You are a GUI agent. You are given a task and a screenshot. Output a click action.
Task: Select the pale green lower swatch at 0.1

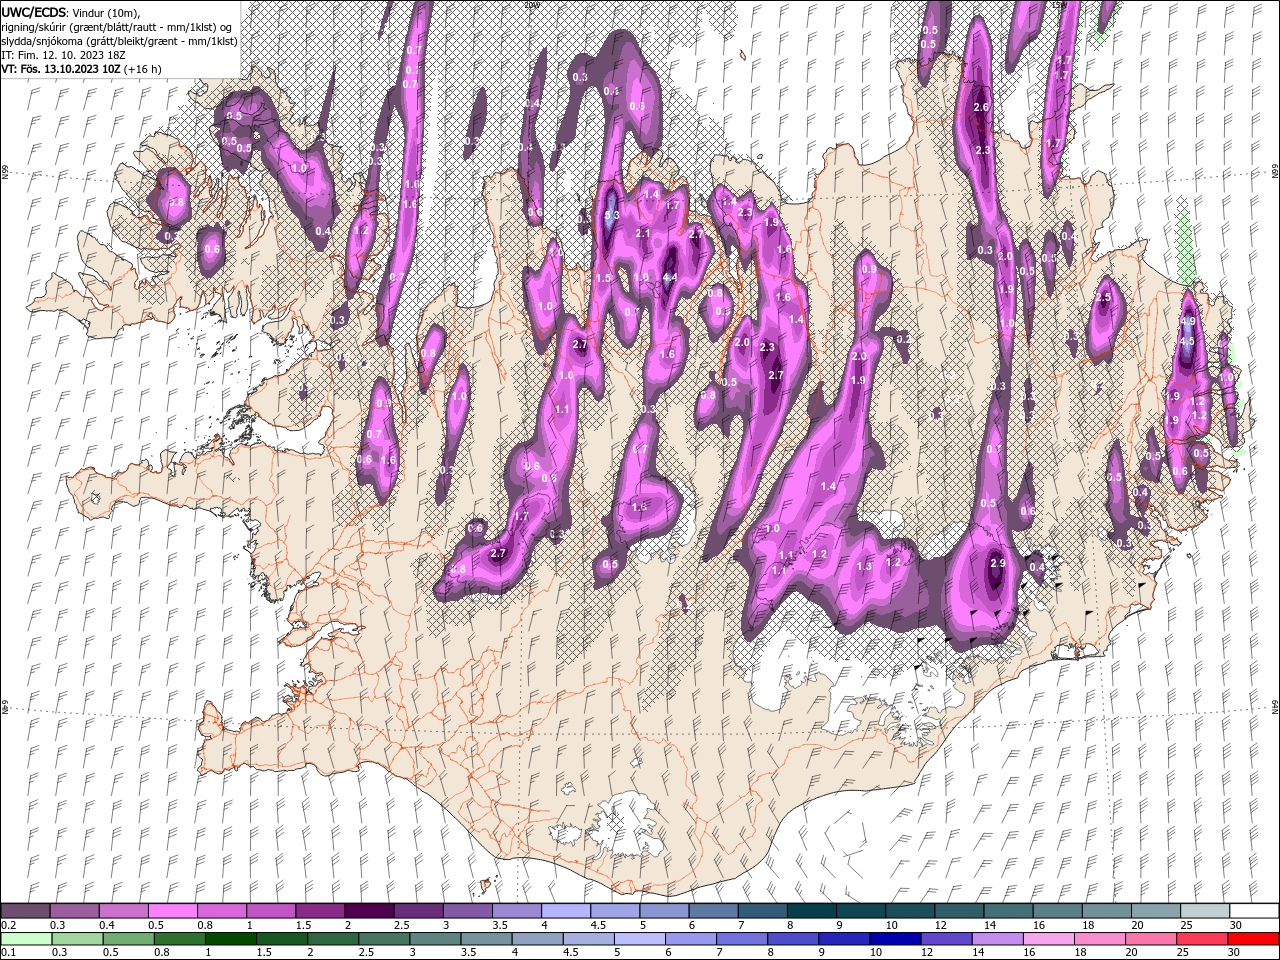pyautogui.click(x=25, y=939)
